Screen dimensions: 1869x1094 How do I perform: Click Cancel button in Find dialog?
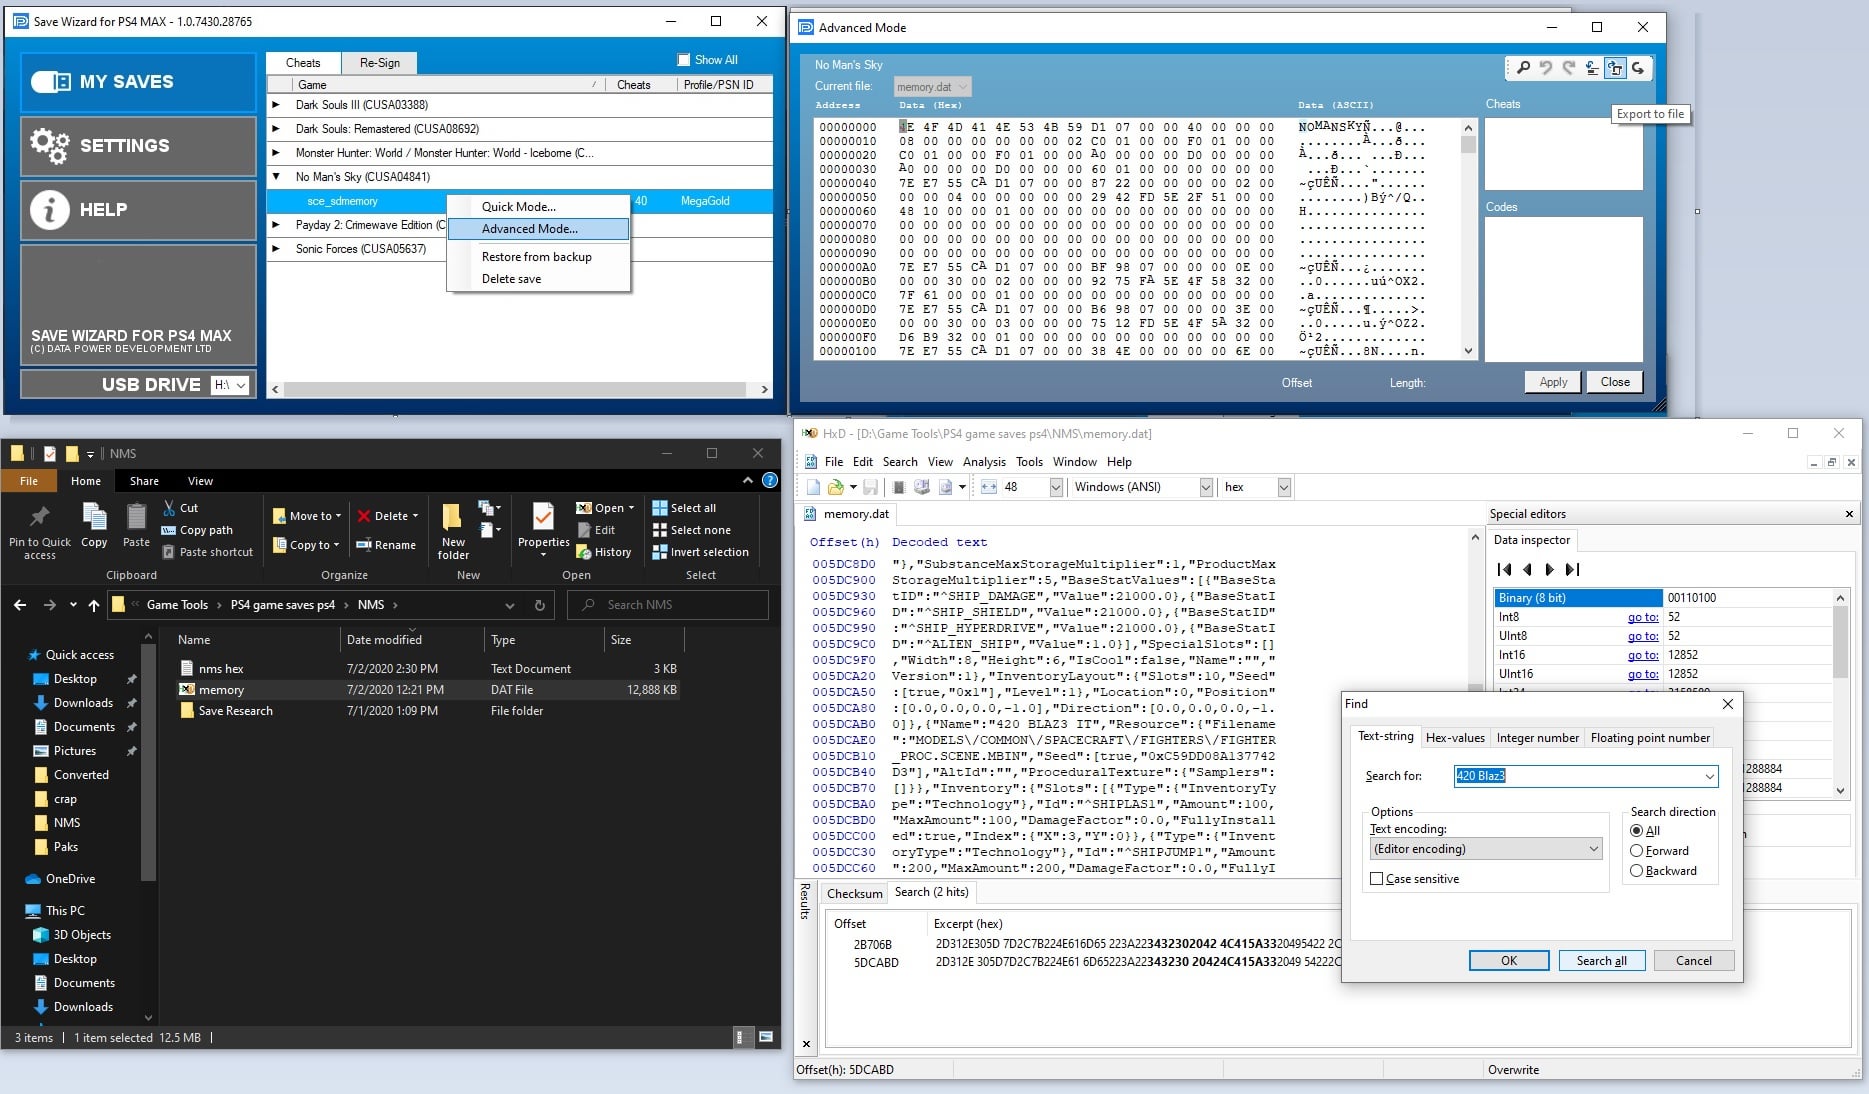tap(1694, 961)
